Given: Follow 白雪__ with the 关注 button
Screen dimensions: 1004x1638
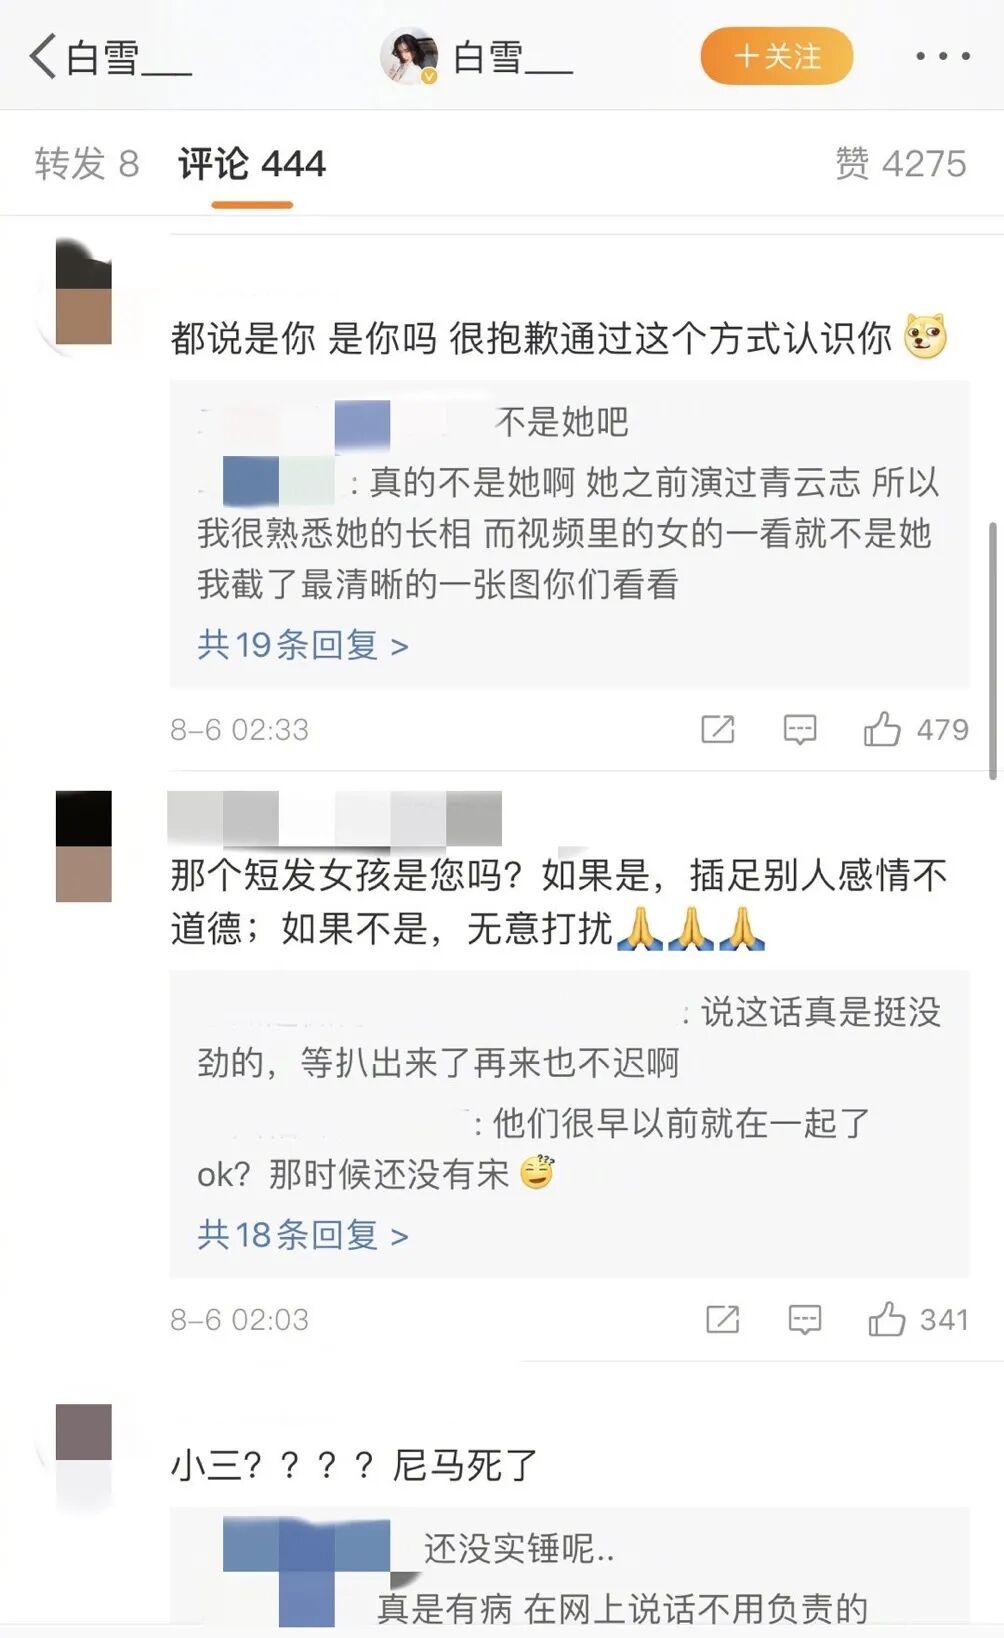Looking at the screenshot, I should tap(777, 56).
